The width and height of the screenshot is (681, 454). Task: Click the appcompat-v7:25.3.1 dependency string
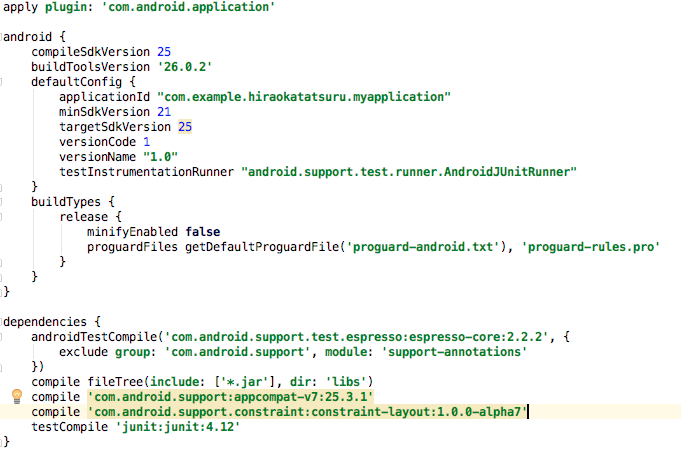tap(230, 396)
